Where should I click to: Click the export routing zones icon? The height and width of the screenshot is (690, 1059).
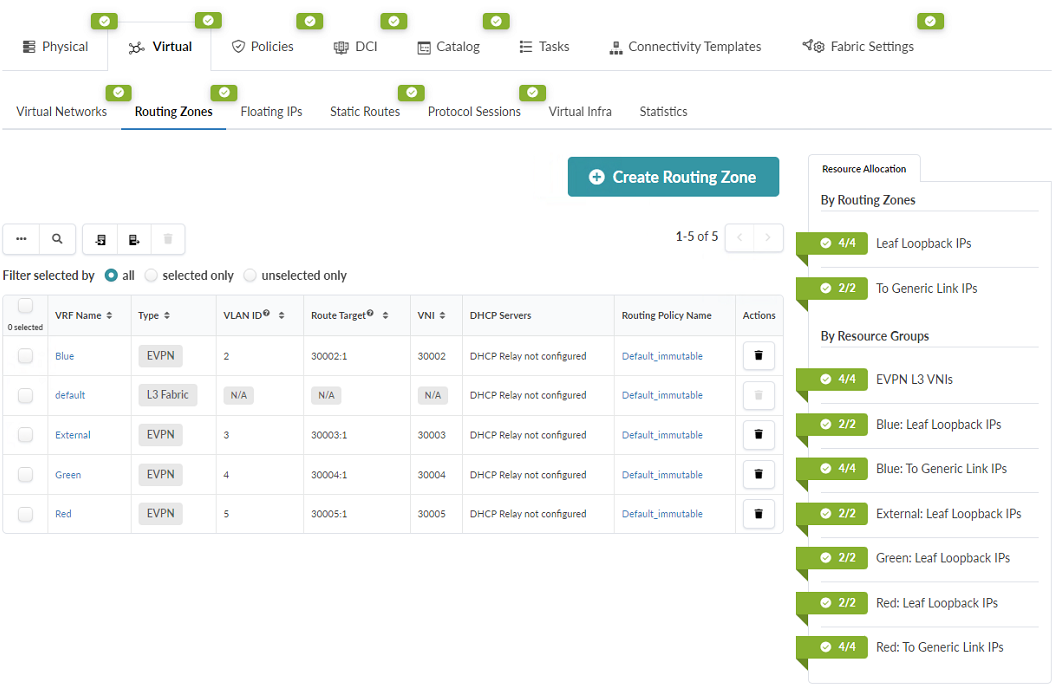tap(133, 239)
